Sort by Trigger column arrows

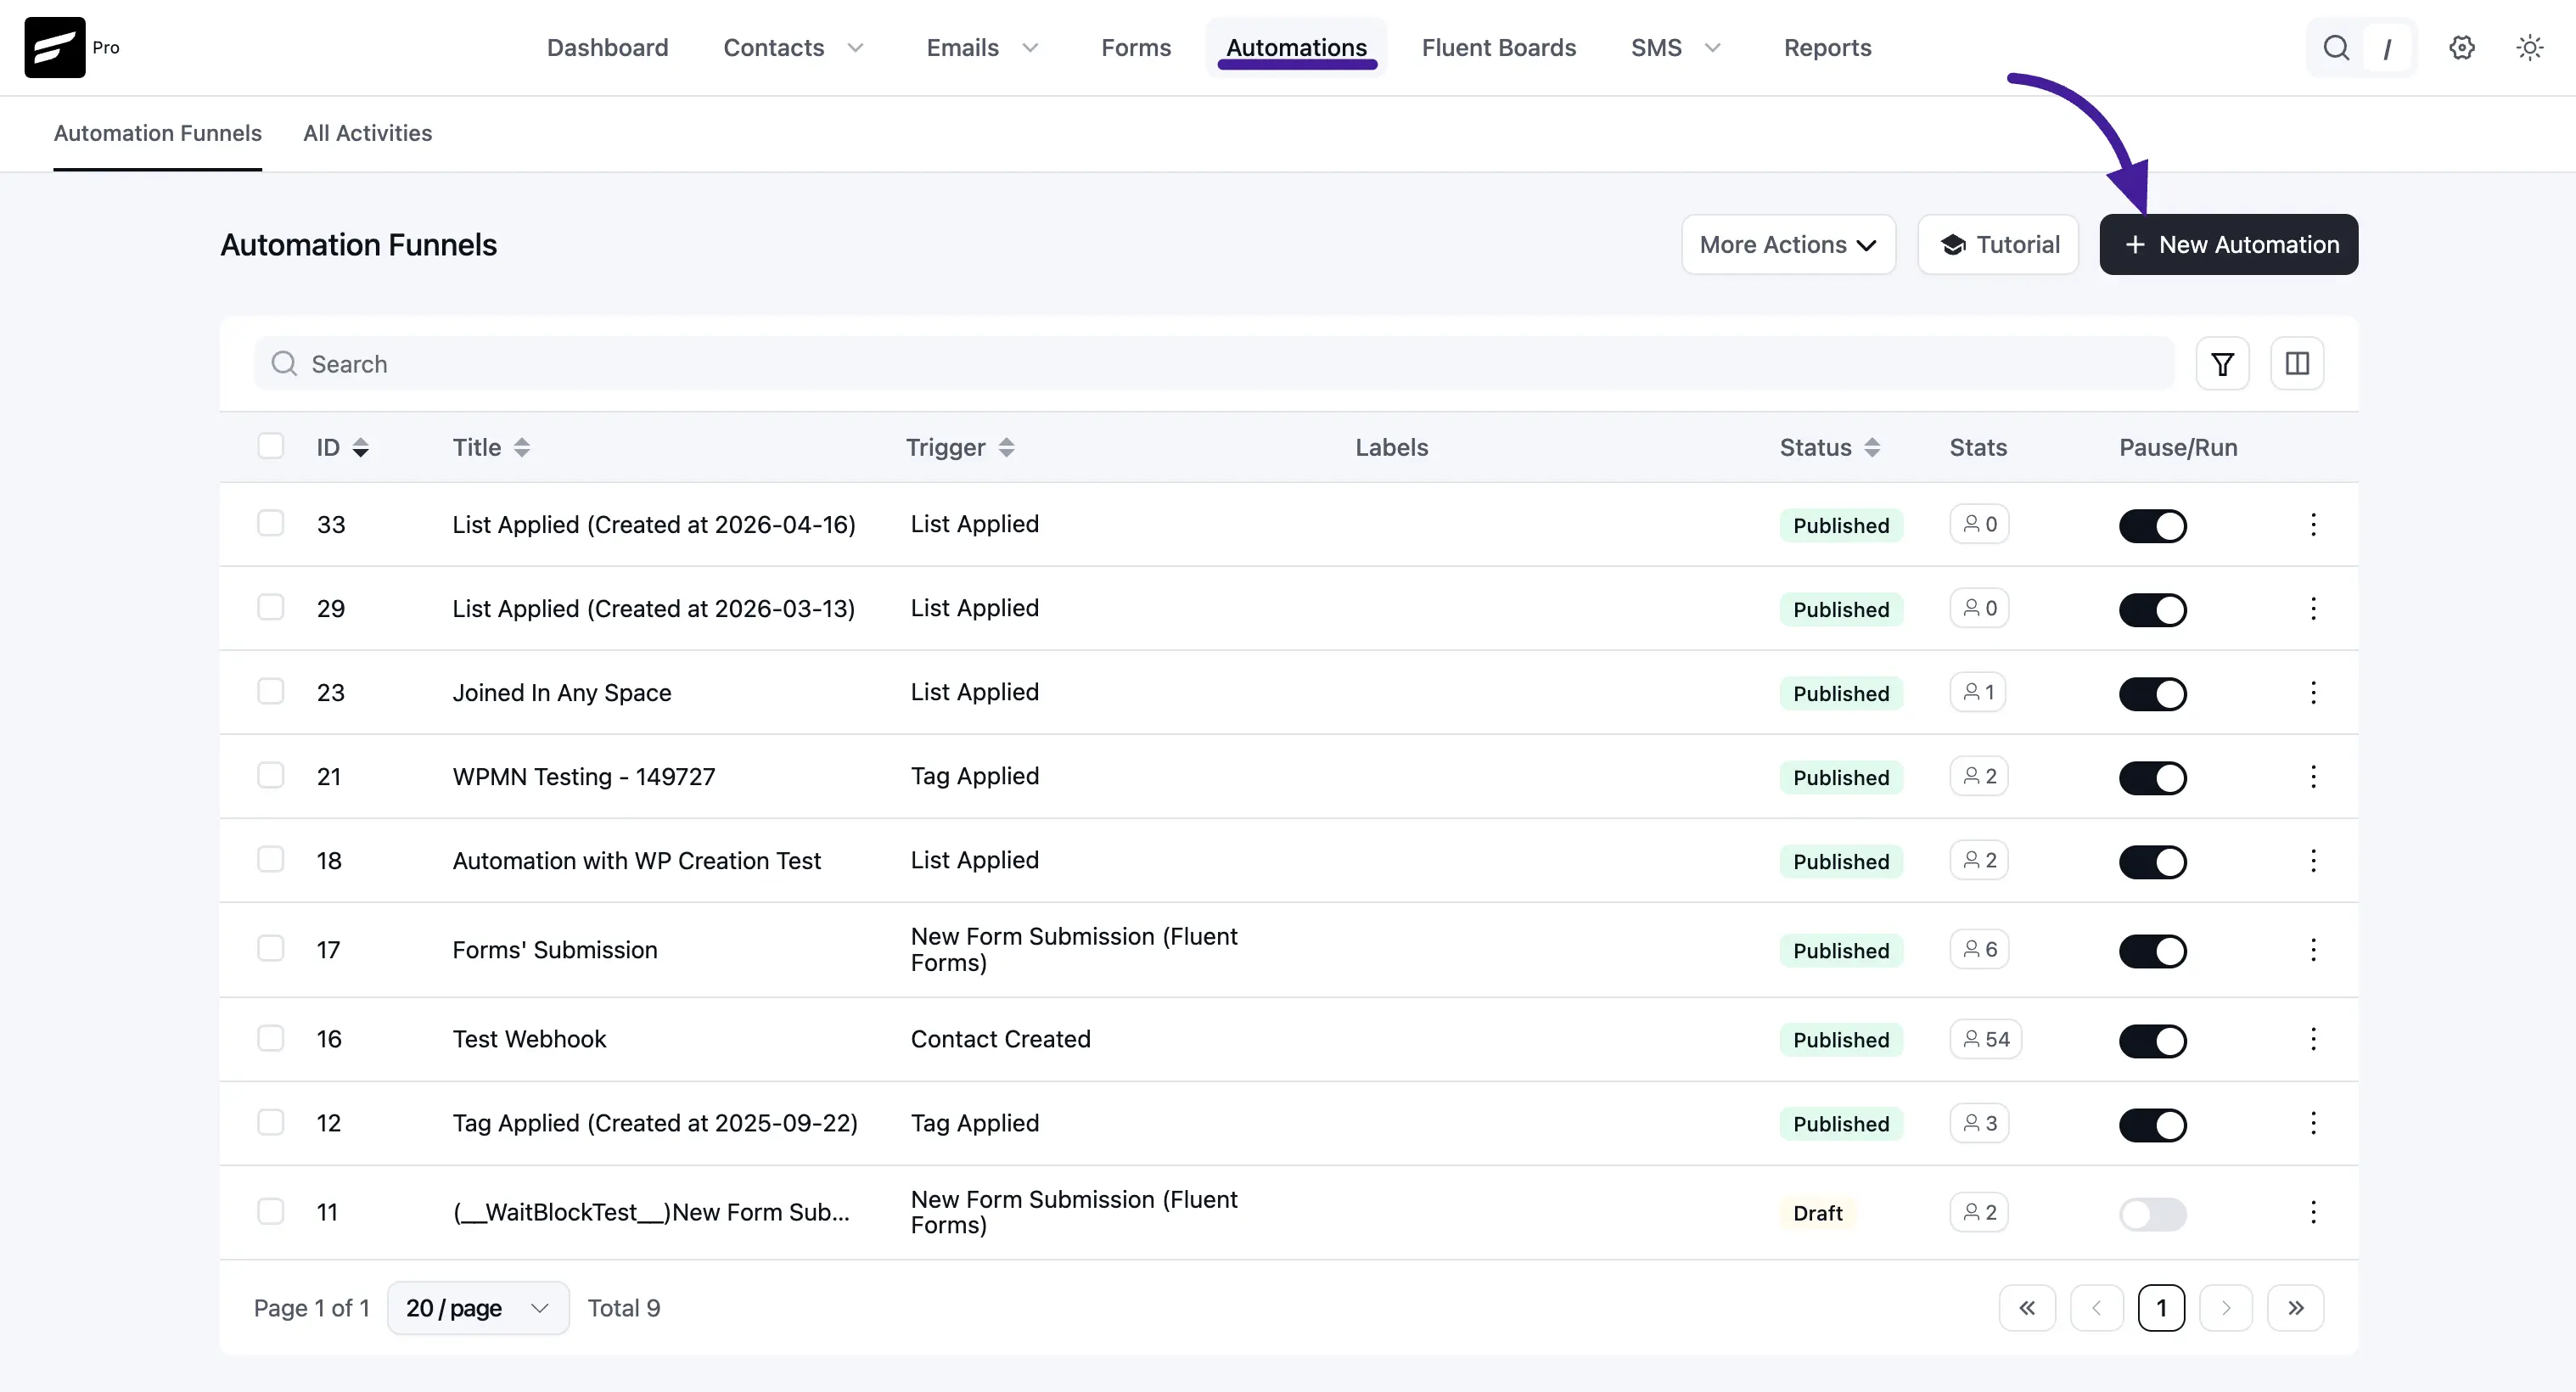[1007, 448]
